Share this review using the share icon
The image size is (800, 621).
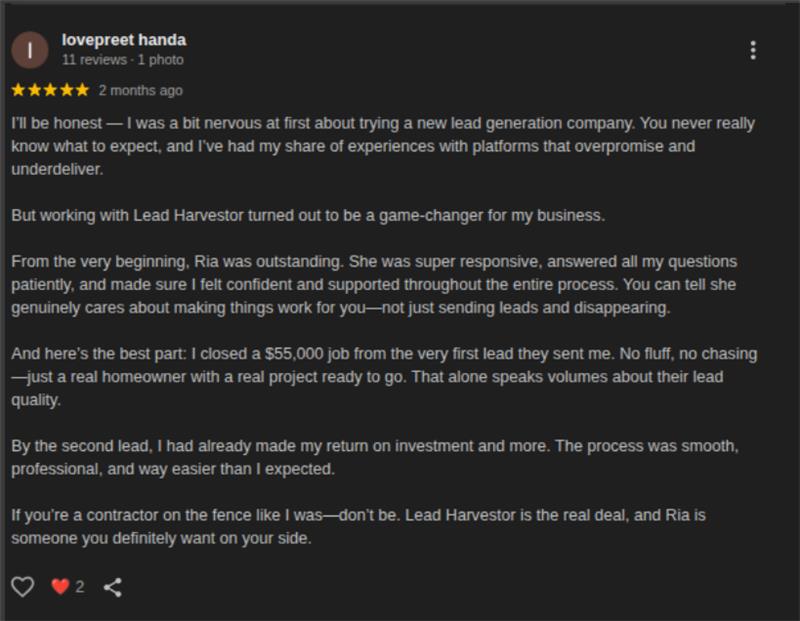click(113, 587)
